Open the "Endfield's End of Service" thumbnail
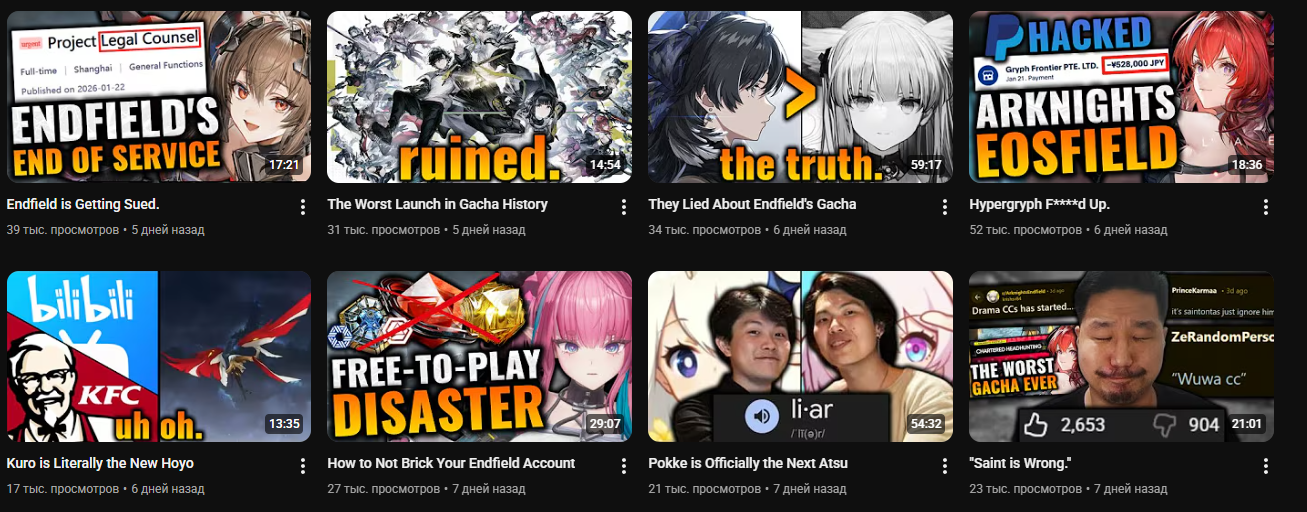Image resolution: width=1307 pixels, height=512 pixels. coord(158,97)
